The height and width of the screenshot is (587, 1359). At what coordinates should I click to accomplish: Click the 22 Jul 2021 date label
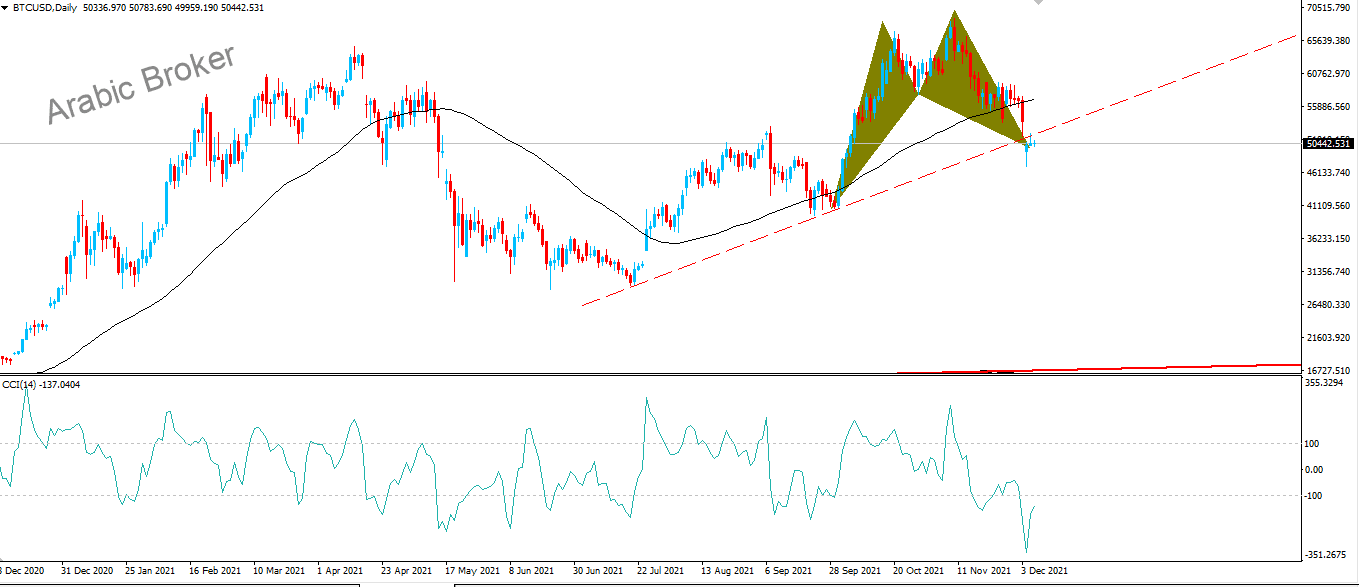click(x=662, y=570)
